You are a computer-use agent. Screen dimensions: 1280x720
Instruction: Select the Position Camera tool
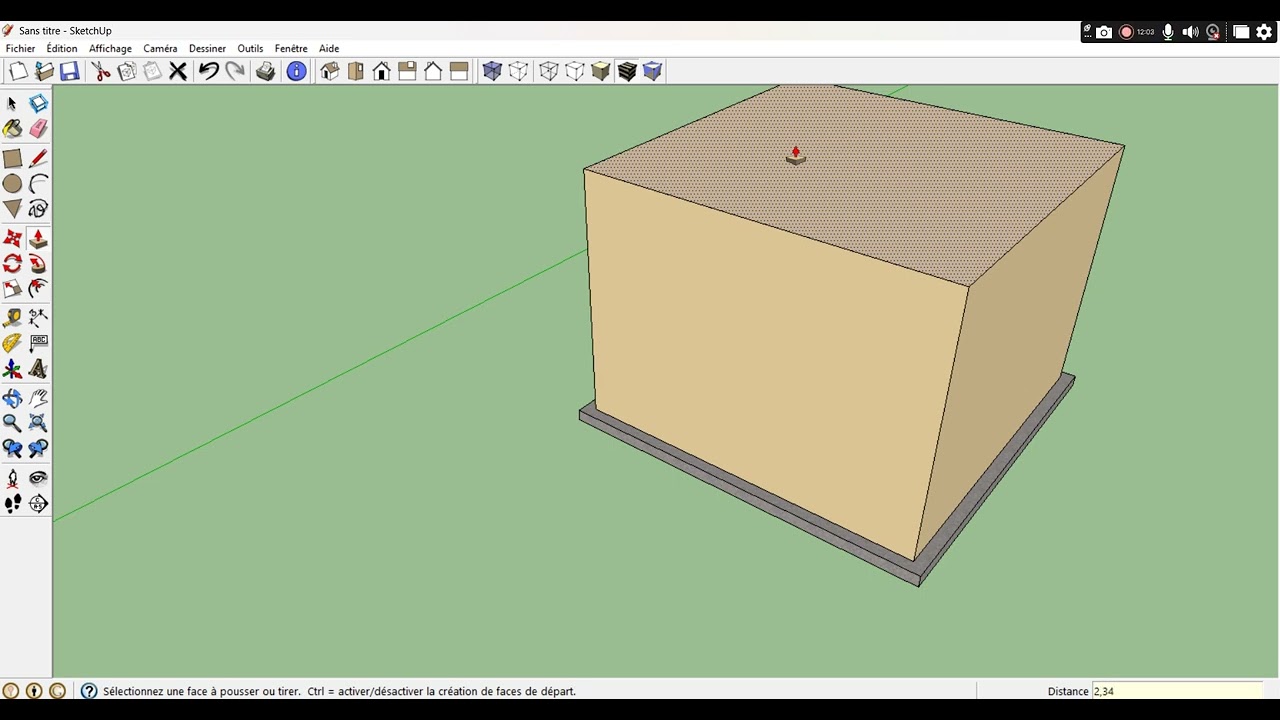(x=12, y=478)
